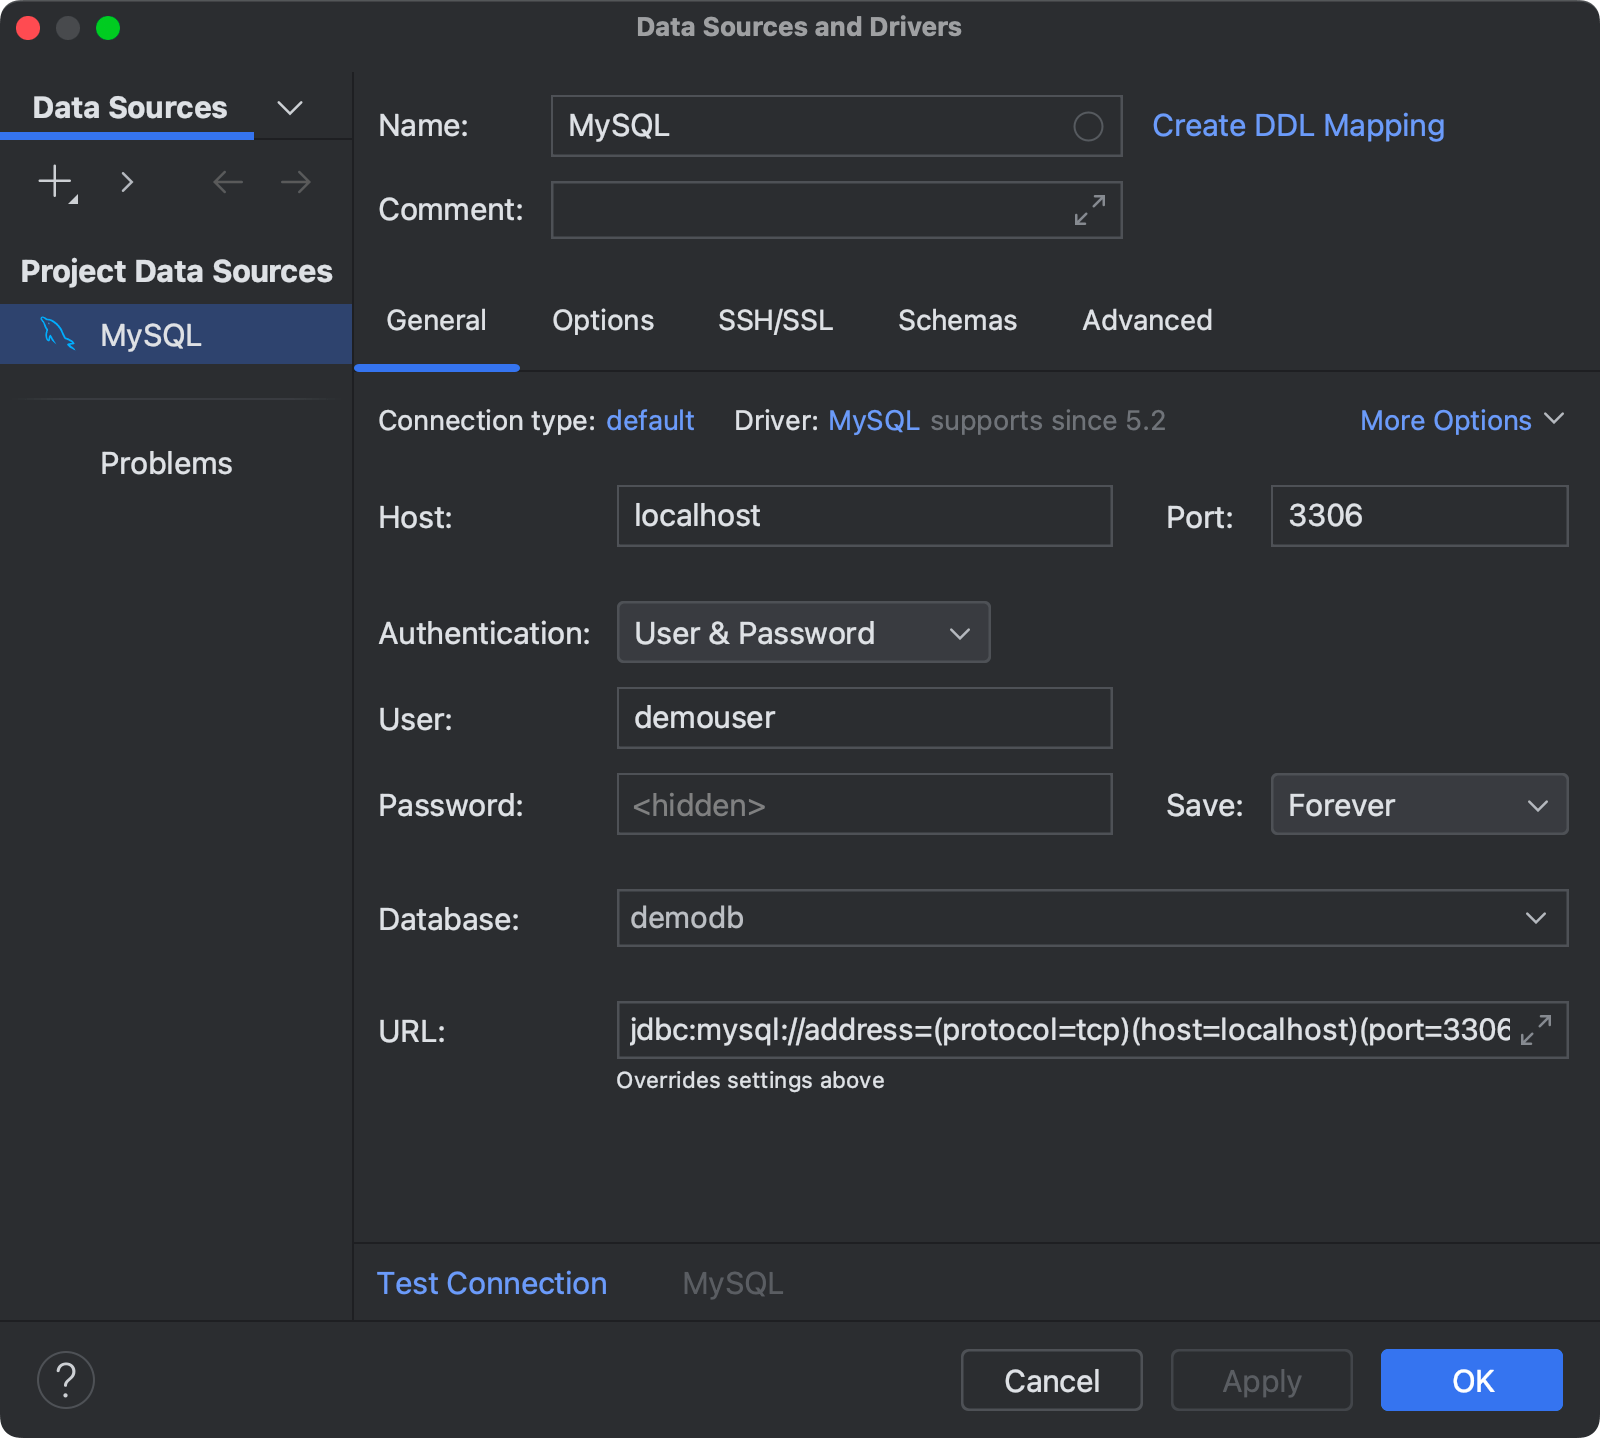Select the MySQL dolphin icon
Viewport: 1600px width, 1438px height.
(57, 334)
